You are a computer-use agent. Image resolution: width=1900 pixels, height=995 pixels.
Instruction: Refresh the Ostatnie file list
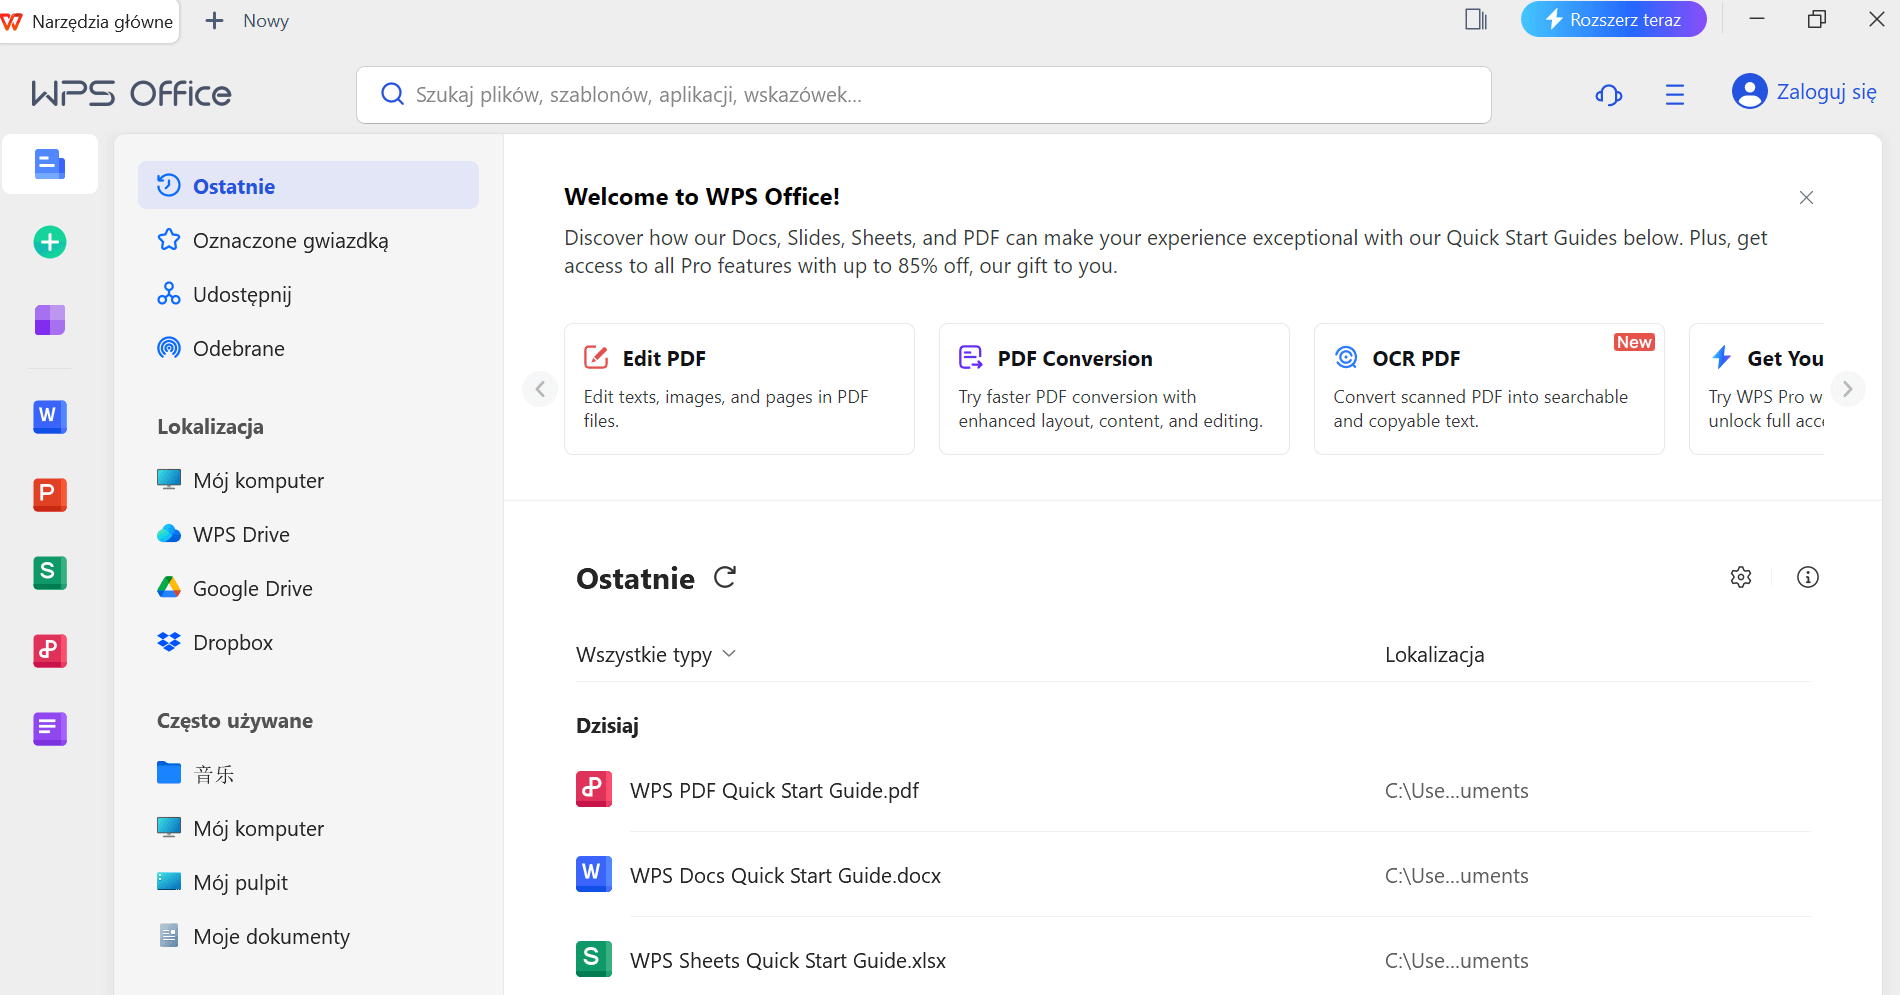pyautogui.click(x=725, y=577)
